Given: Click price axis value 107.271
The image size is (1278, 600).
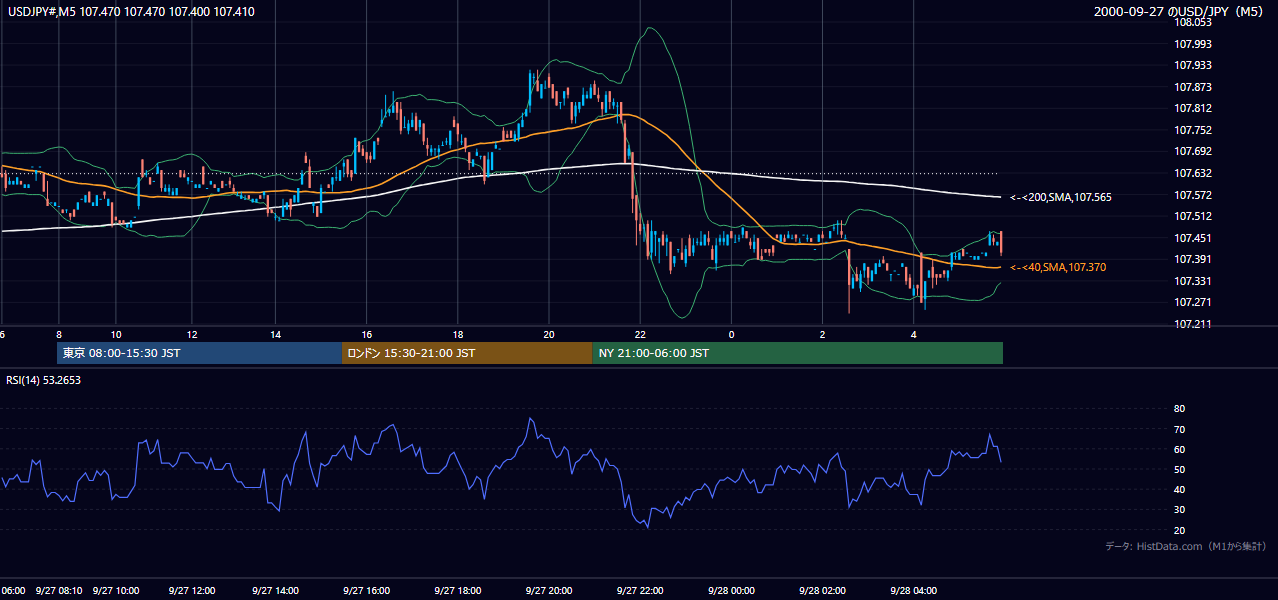Looking at the screenshot, I should coord(1193,302).
